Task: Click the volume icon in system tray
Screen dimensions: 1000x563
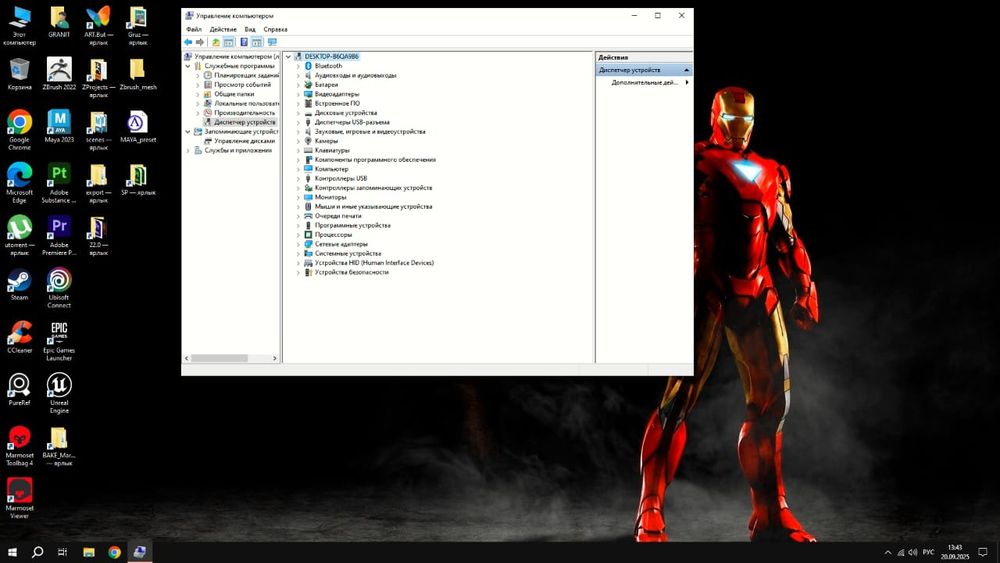Action: (913, 552)
